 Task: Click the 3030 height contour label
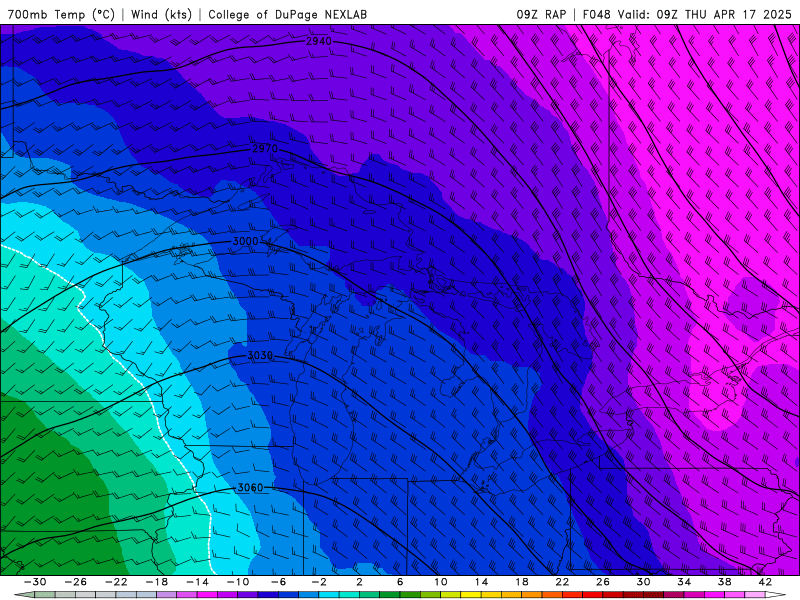(x=260, y=355)
